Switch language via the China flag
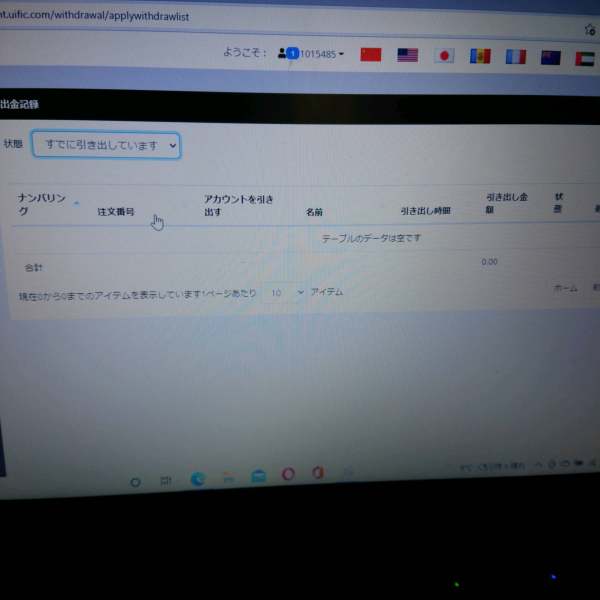Image resolution: width=600 pixels, height=600 pixels. click(370, 55)
